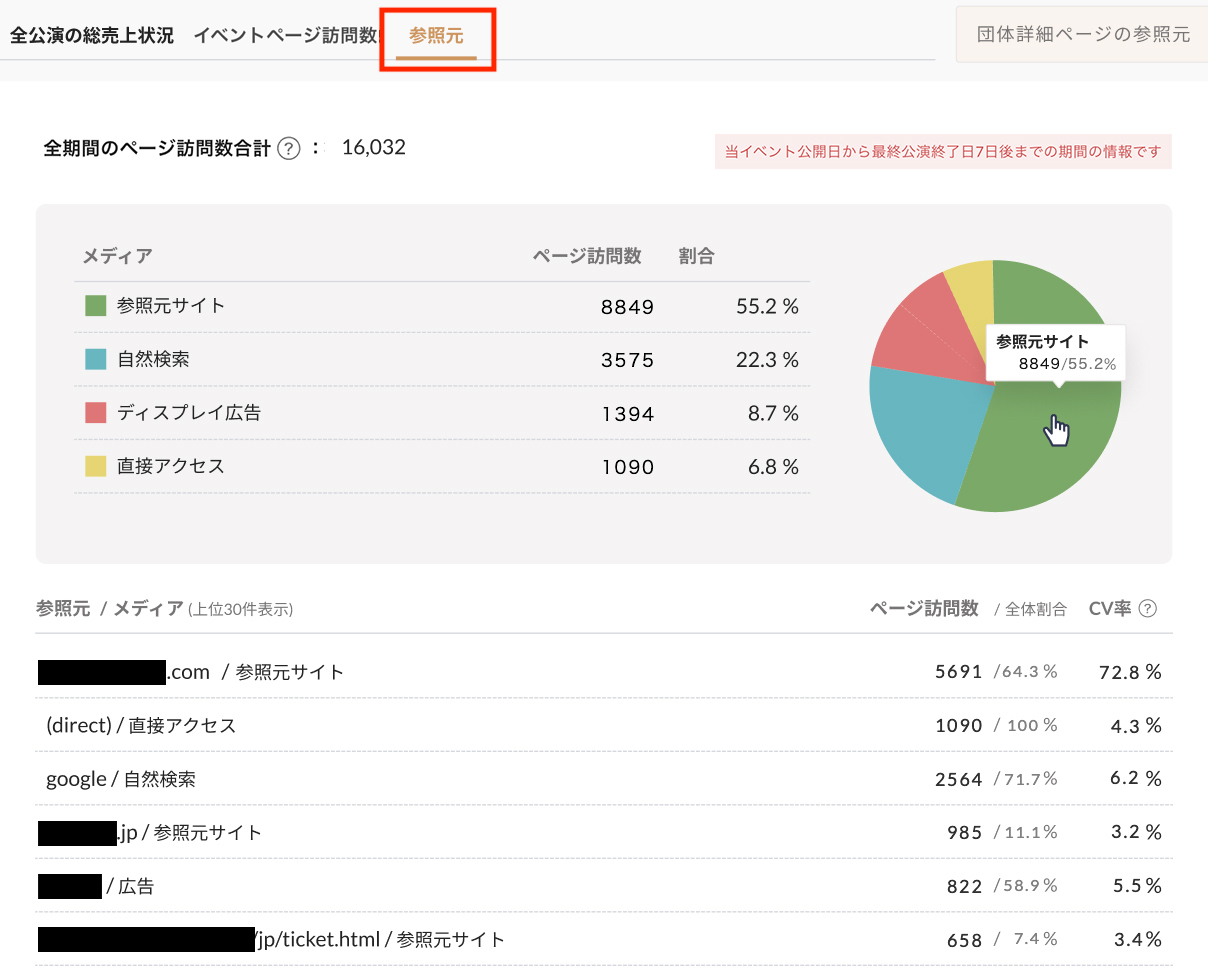The width and height of the screenshot is (1208, 968).
Task: Click the red ディスプレイ広告 legend swatch
Action: (96, 412)
